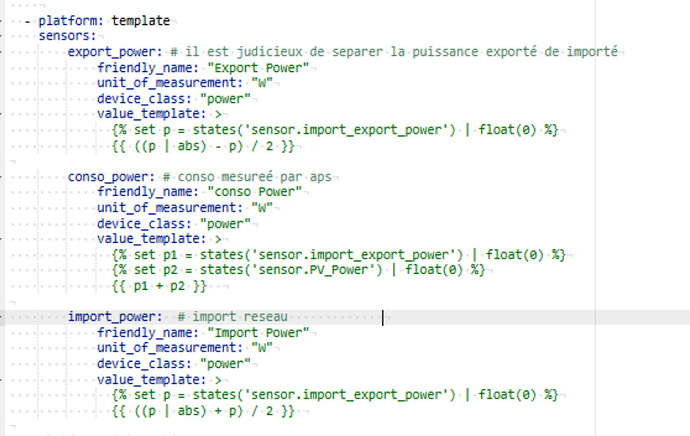Click the 'set p1' template line

(338, 255)
